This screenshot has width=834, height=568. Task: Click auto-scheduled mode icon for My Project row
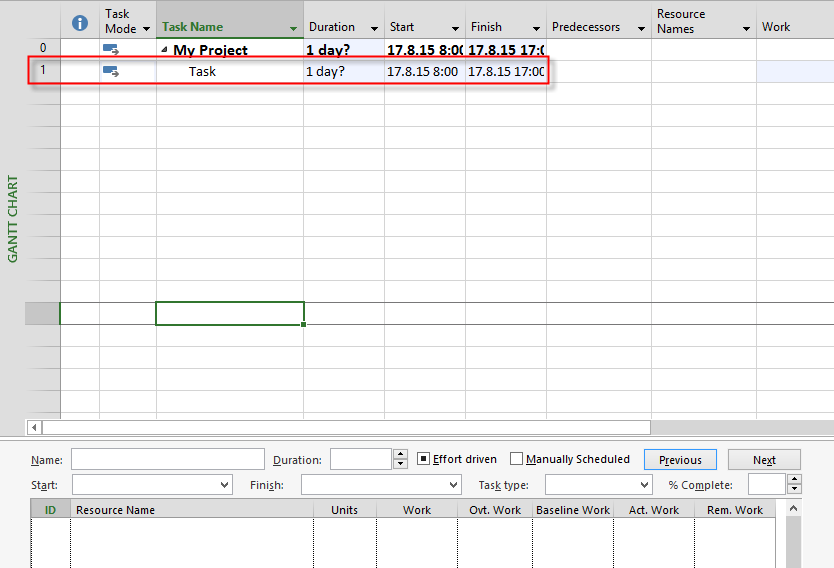pos(111,50)
